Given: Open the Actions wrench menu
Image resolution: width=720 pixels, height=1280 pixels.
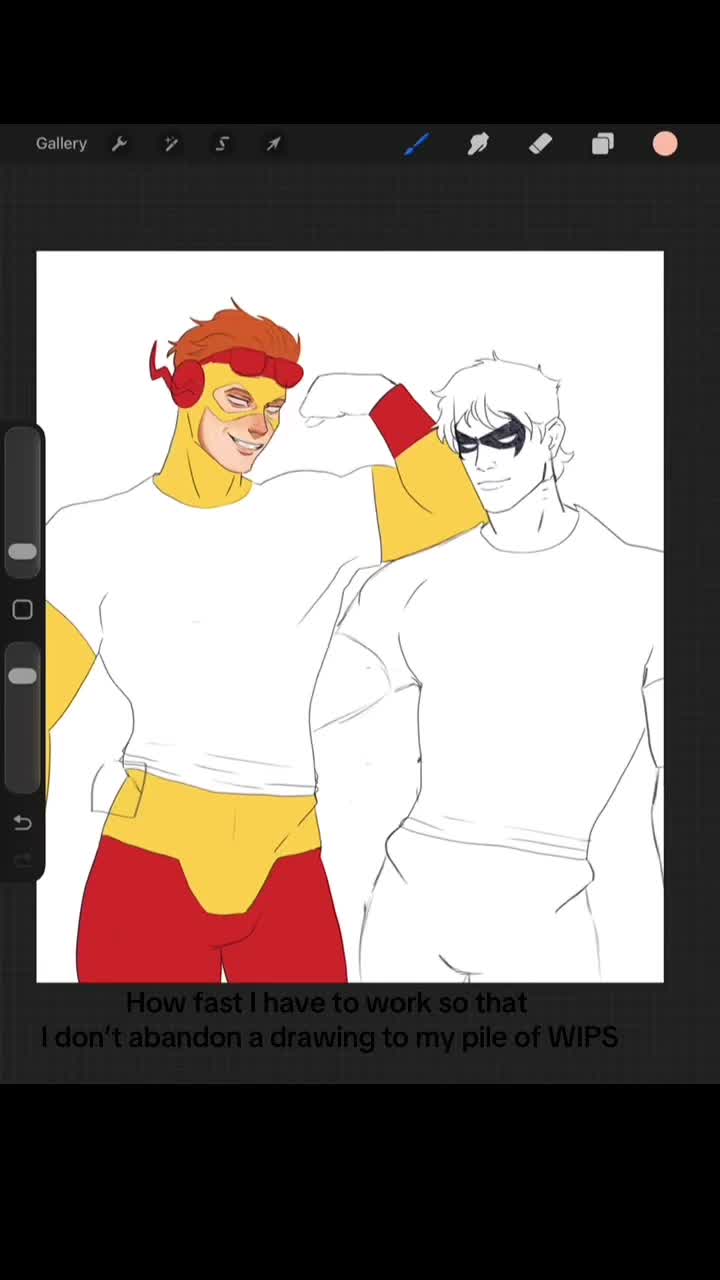Looking at the screenshot, I should click(x=119, y=144).
